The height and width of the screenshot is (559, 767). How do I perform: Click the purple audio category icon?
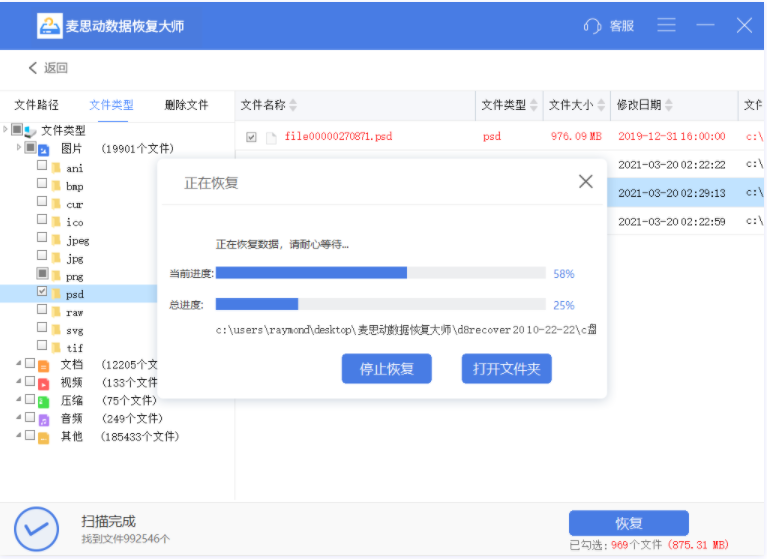coord(44,419)
